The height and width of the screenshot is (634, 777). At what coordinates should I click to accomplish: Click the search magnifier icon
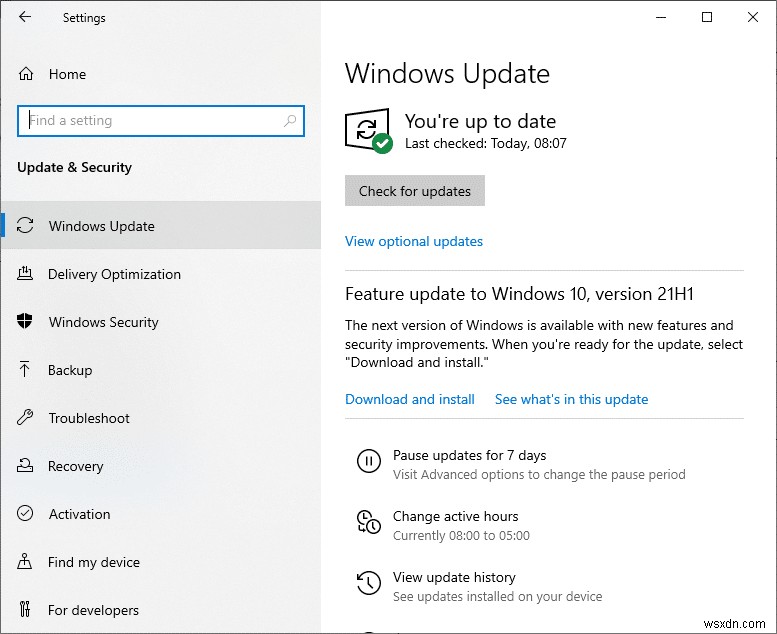(290, 121)
